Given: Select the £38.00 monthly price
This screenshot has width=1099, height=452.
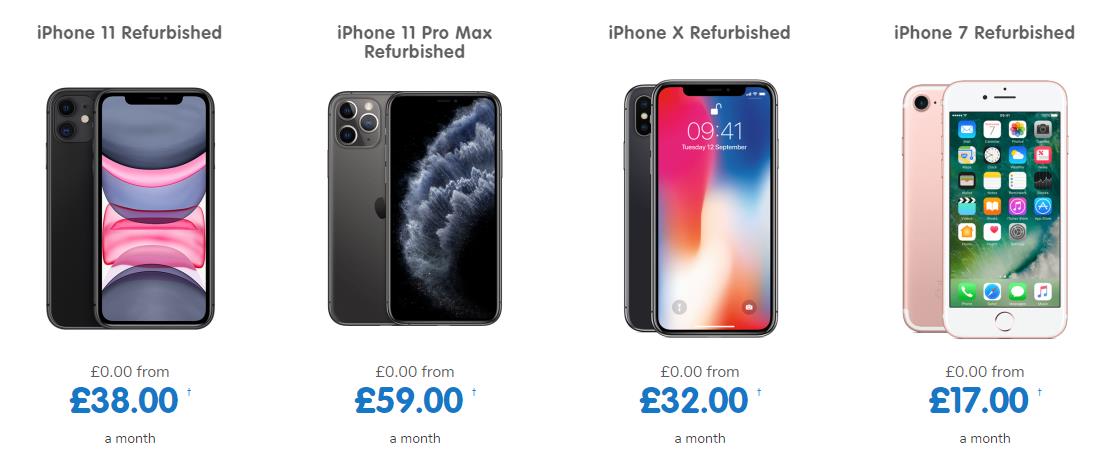Looking at the screenshot, I should point(125,401).
